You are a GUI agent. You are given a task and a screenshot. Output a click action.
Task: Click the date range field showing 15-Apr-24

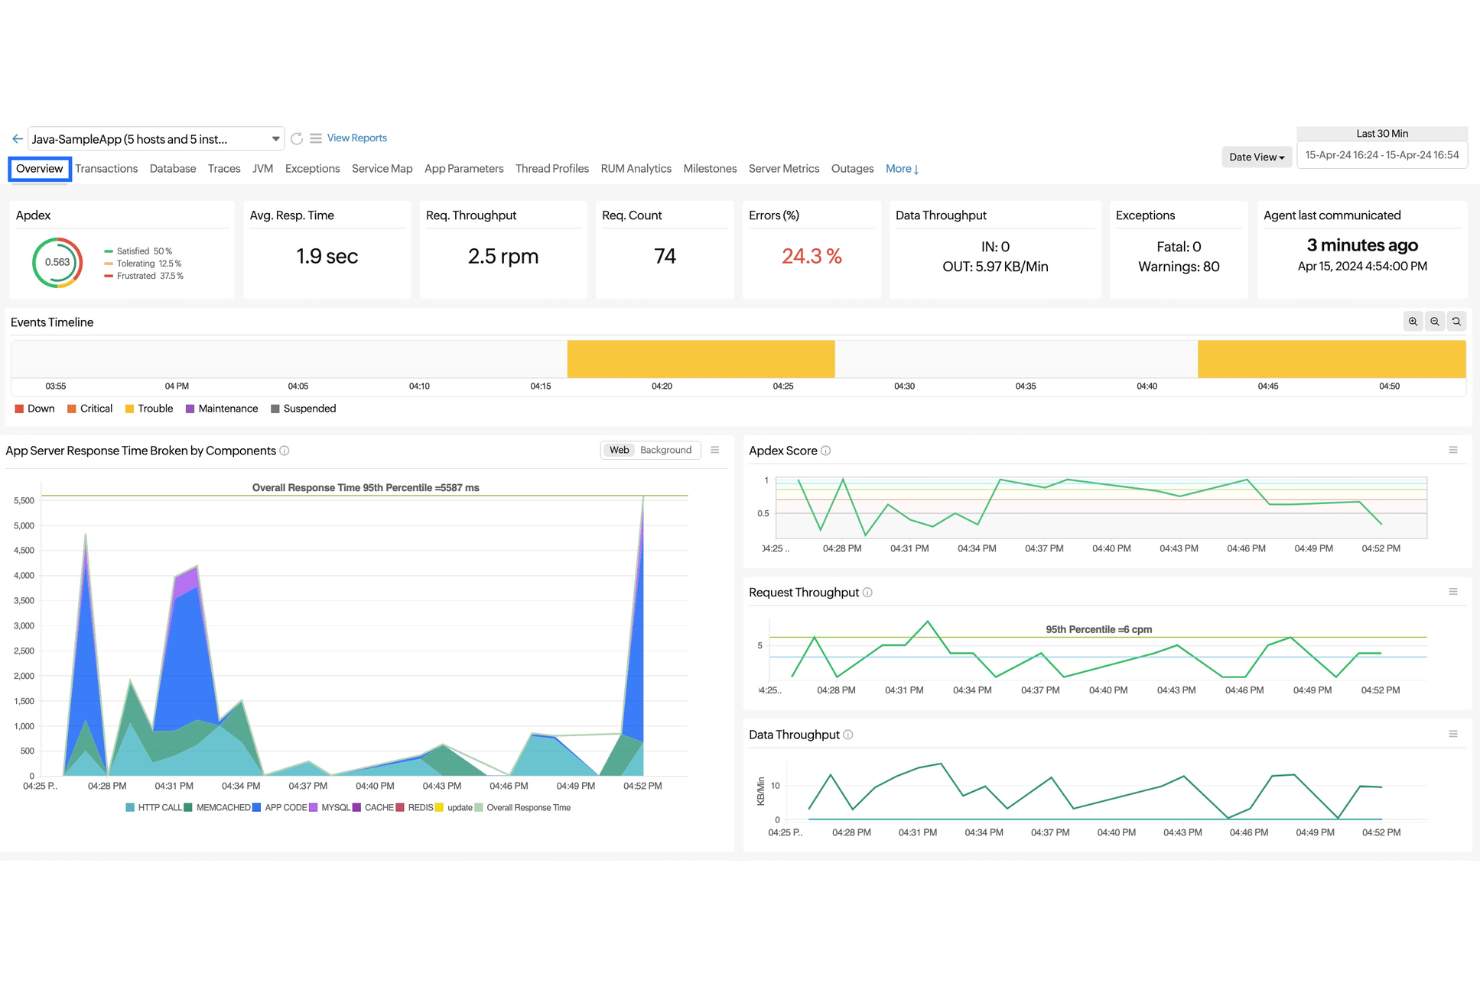(1382, 154)
